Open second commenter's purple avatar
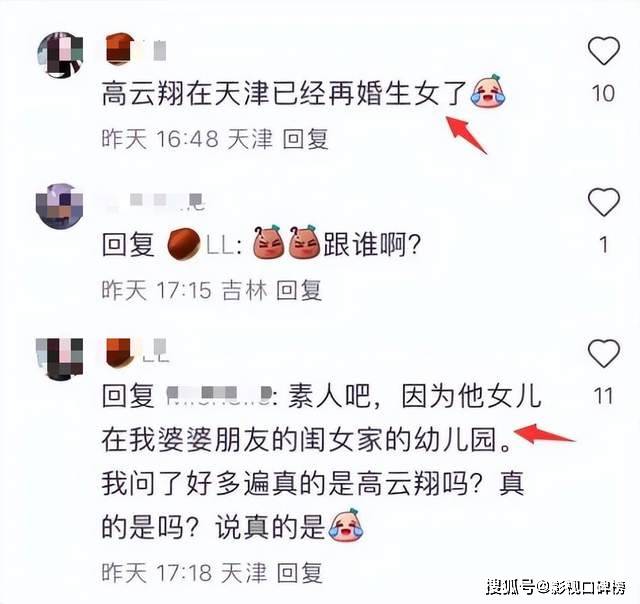Screen dimensions: 640x604 click(60, 206)
